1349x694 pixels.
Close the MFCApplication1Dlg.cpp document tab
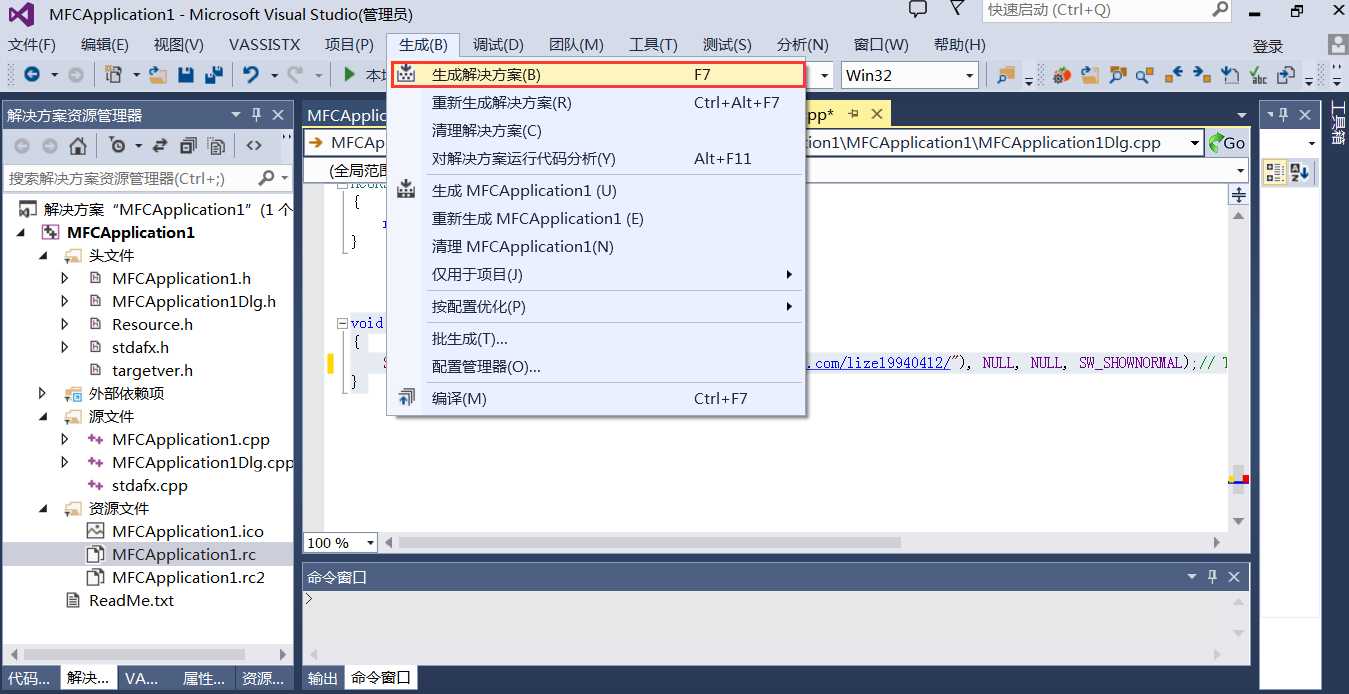(x=877, y=115)
